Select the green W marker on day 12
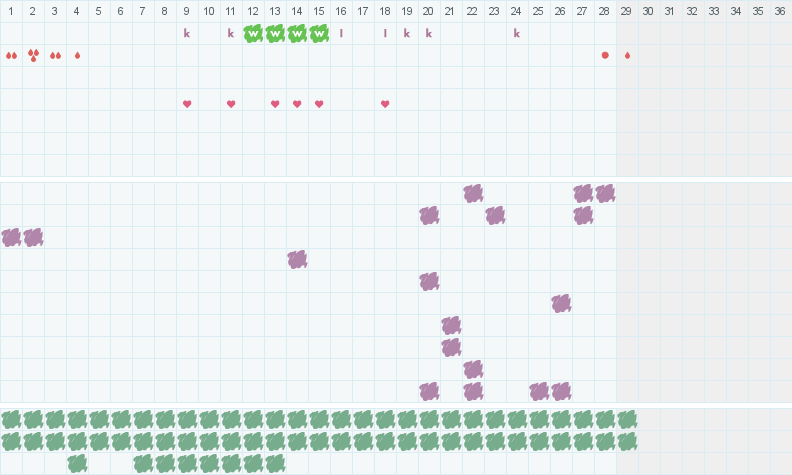This screenshot has height=475, width=792. point(253,33)
